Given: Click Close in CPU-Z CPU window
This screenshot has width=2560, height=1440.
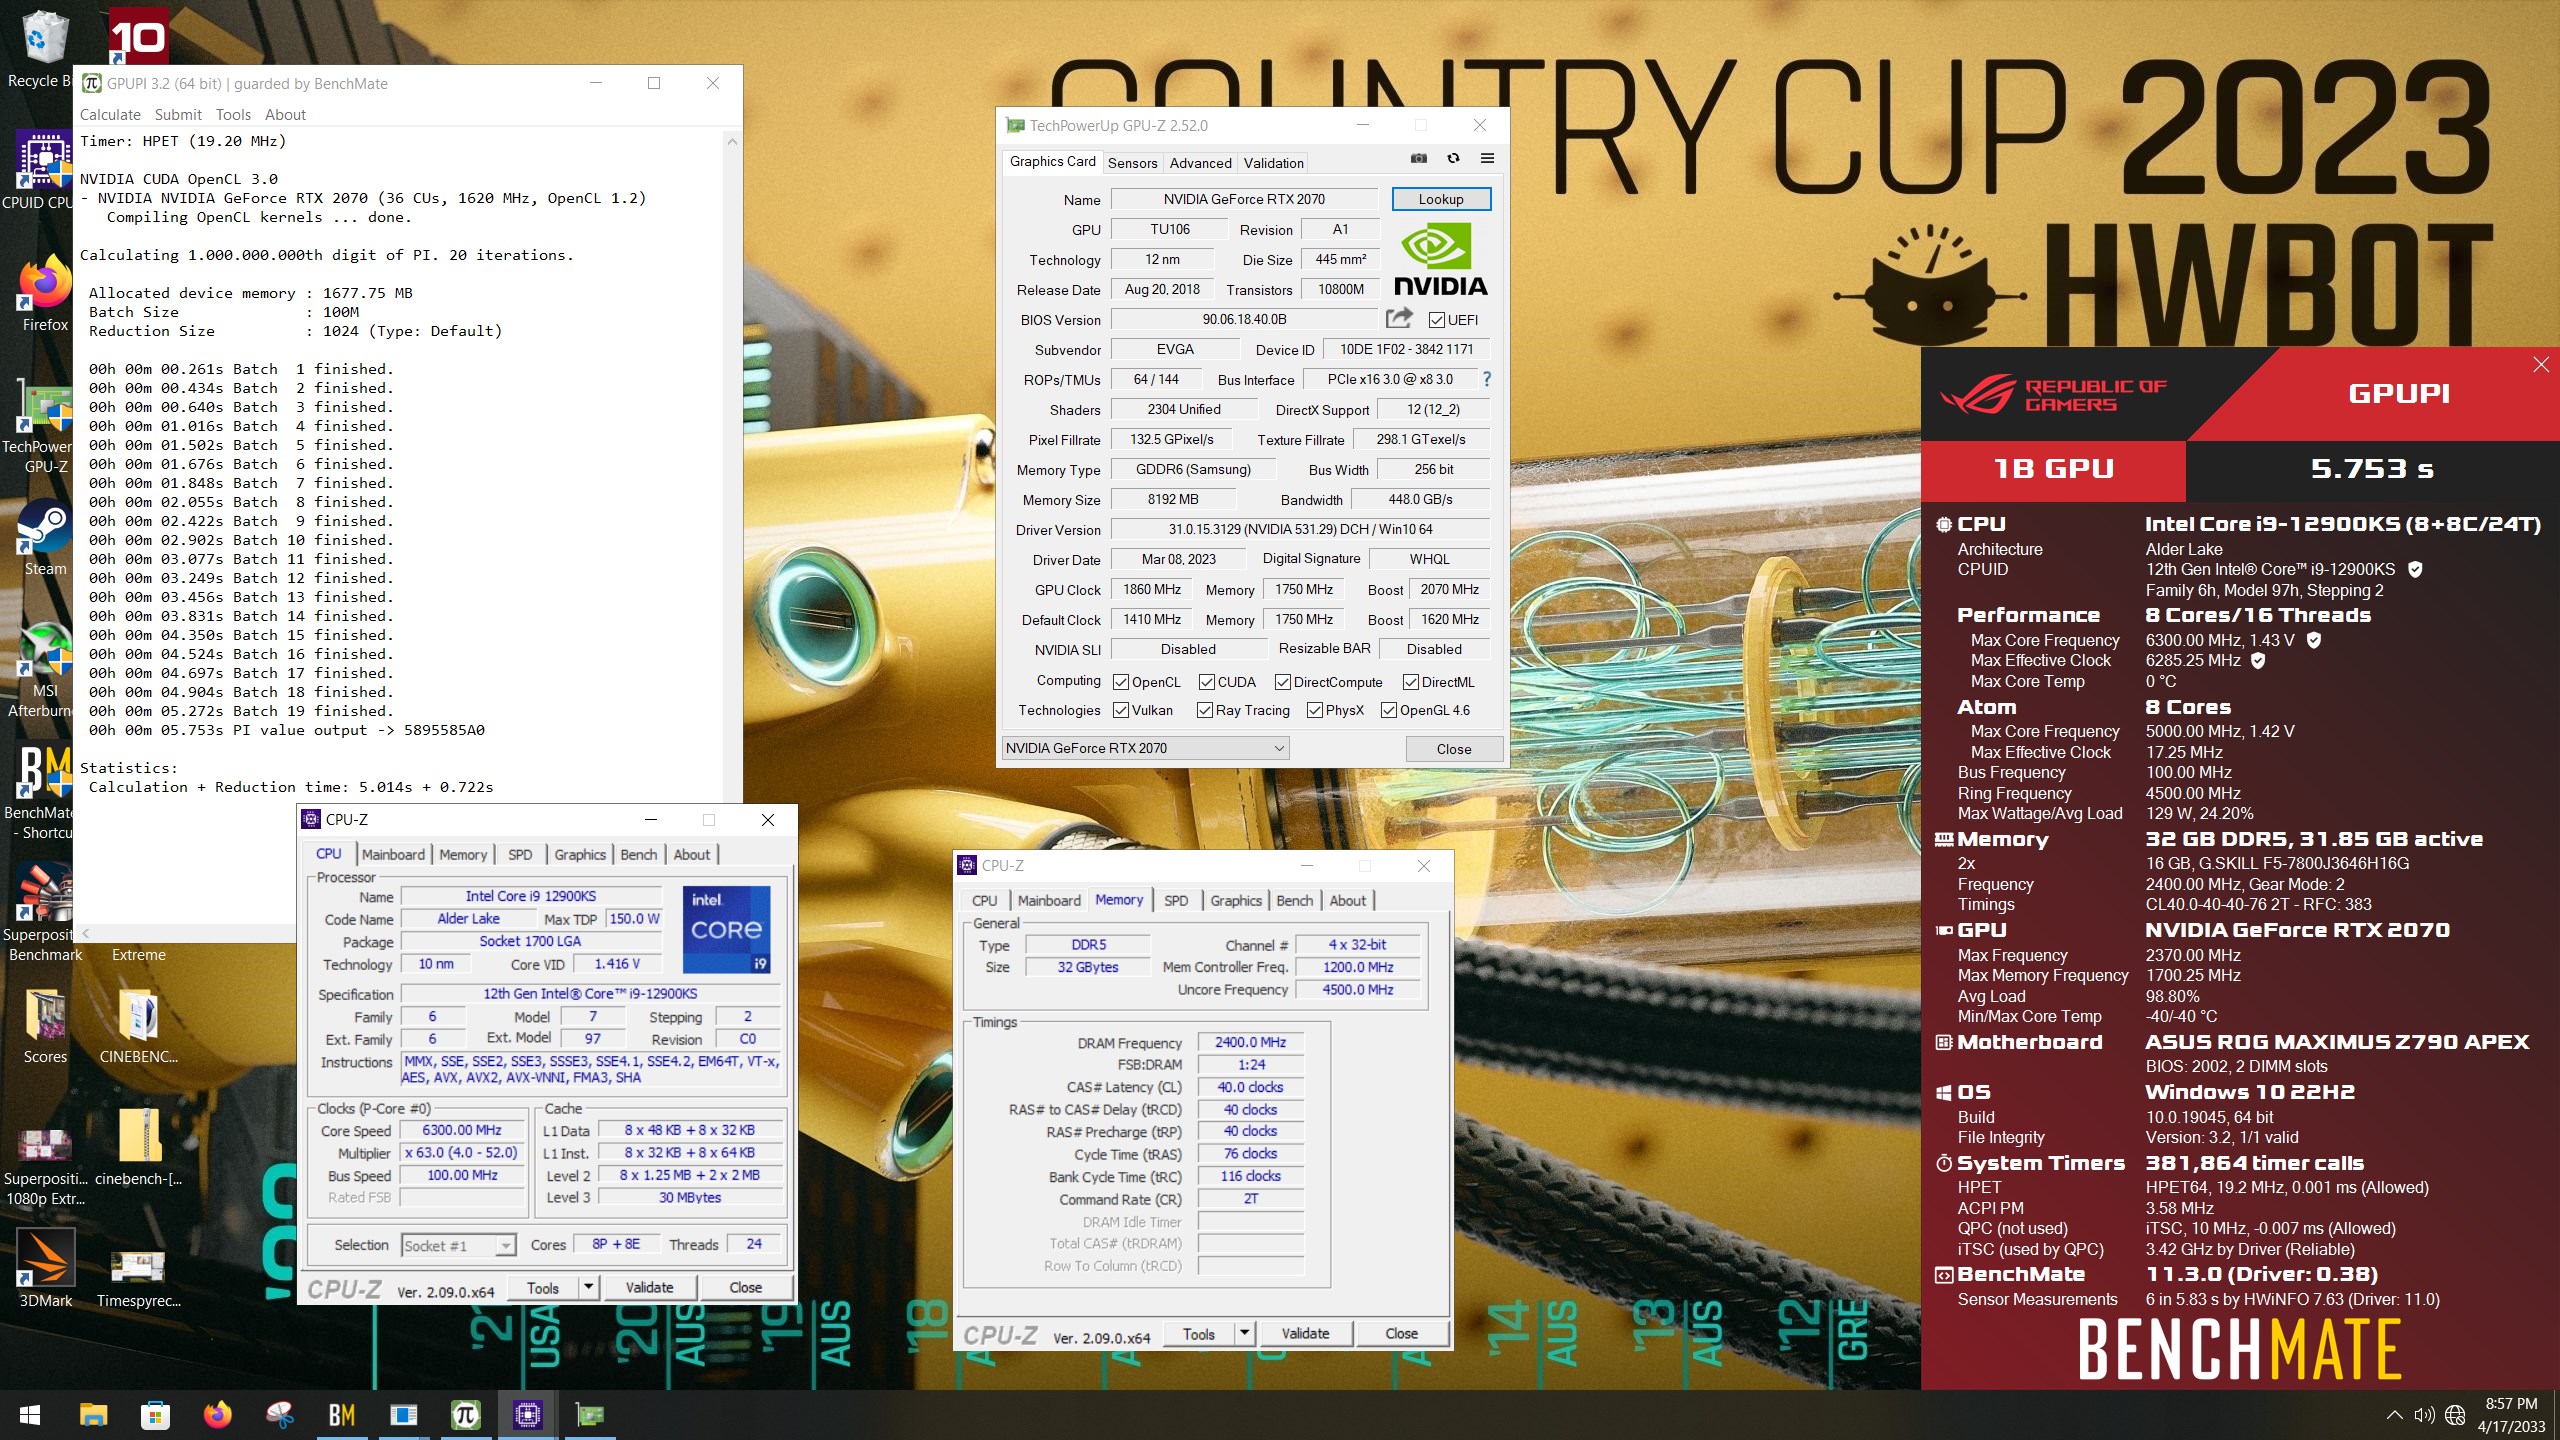Looking at the screenshot, I should pos(745,1288).
